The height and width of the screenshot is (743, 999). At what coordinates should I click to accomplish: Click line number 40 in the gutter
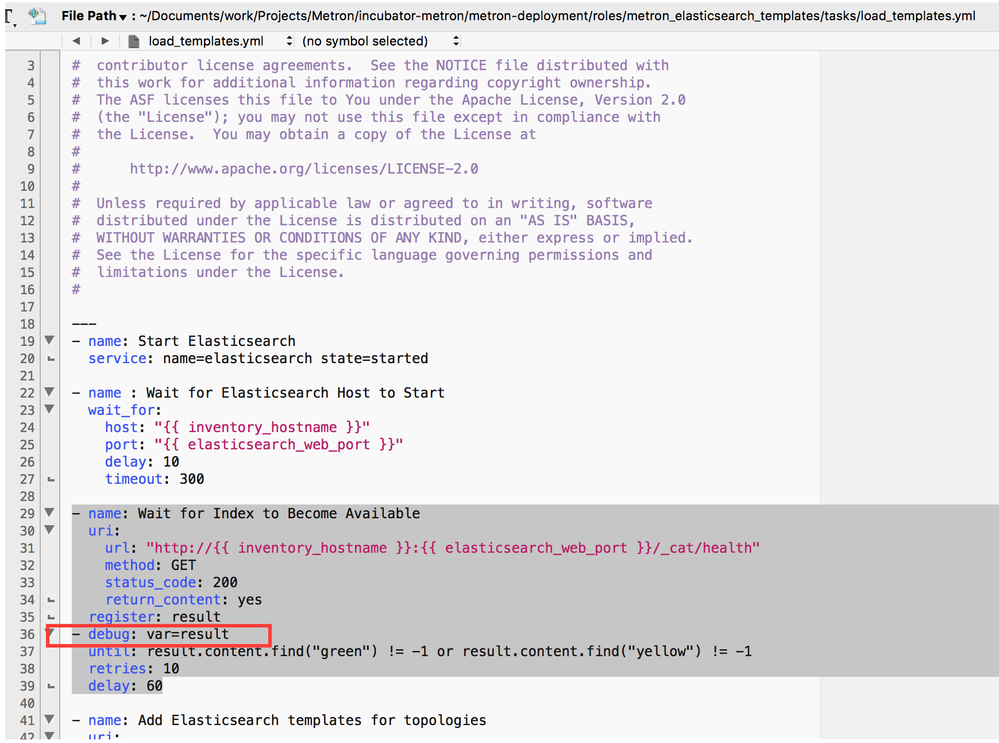tap(27, 703)
